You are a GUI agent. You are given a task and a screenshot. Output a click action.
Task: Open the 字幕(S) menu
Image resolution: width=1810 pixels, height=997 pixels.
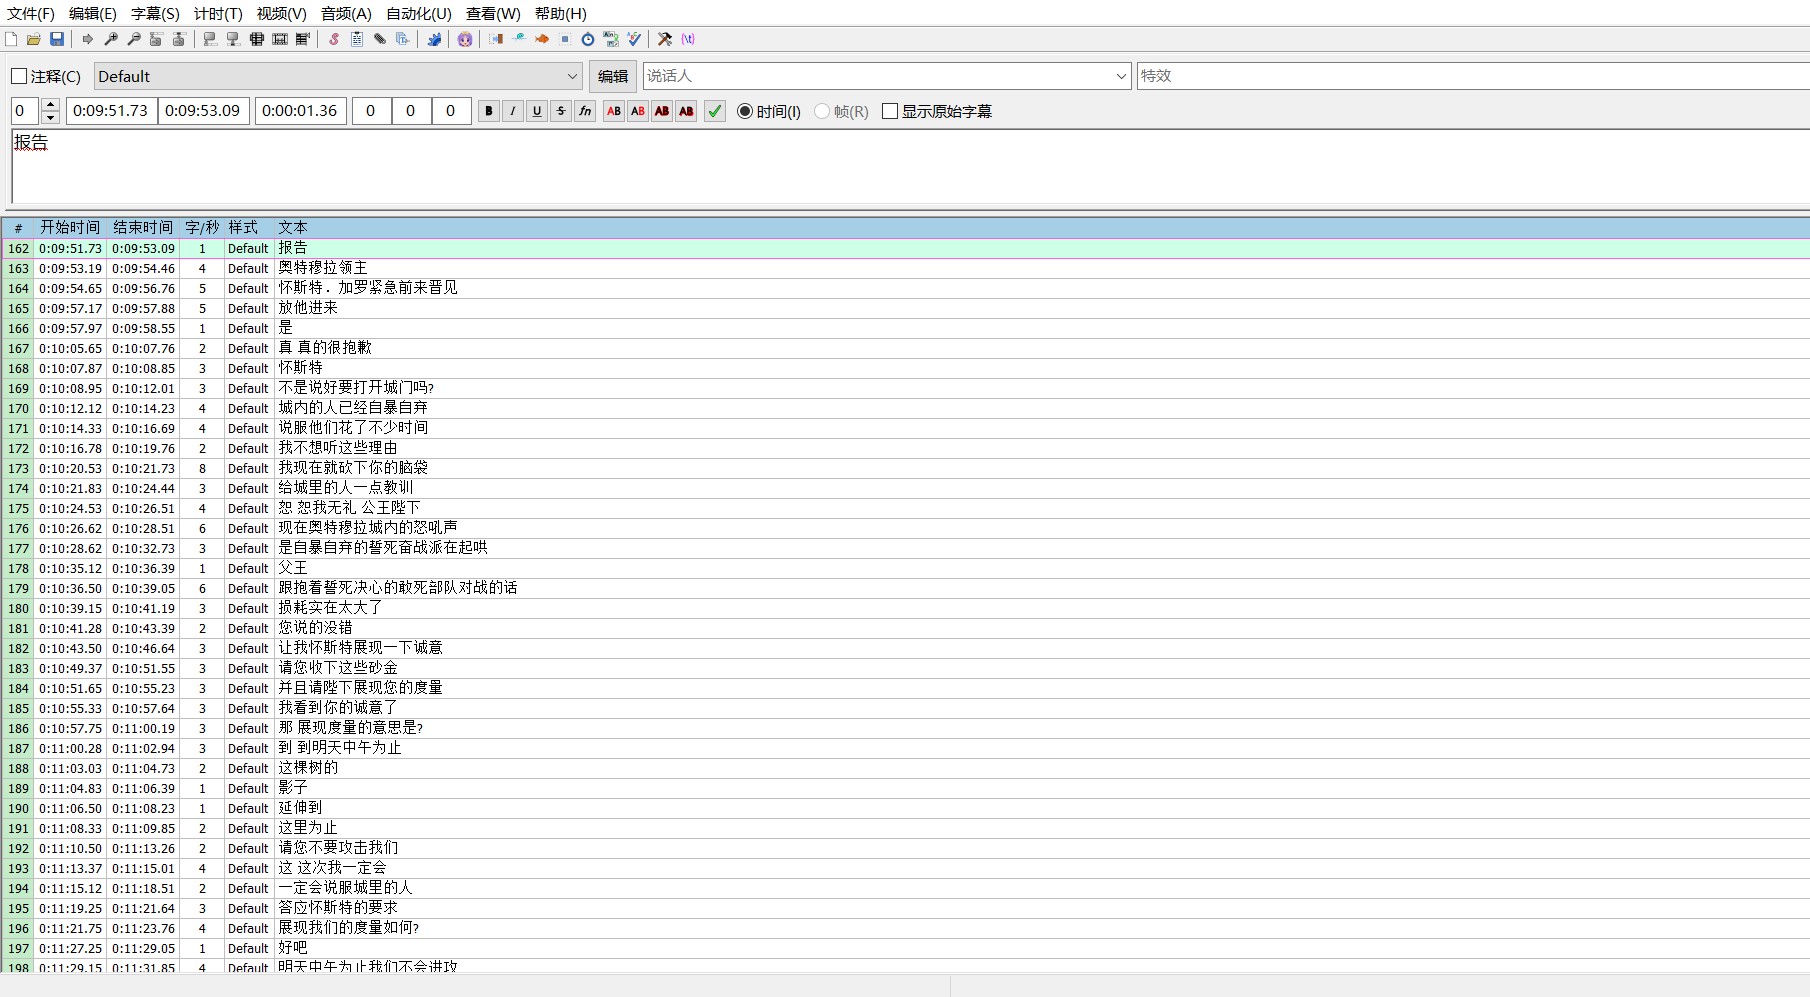(155, 13)
